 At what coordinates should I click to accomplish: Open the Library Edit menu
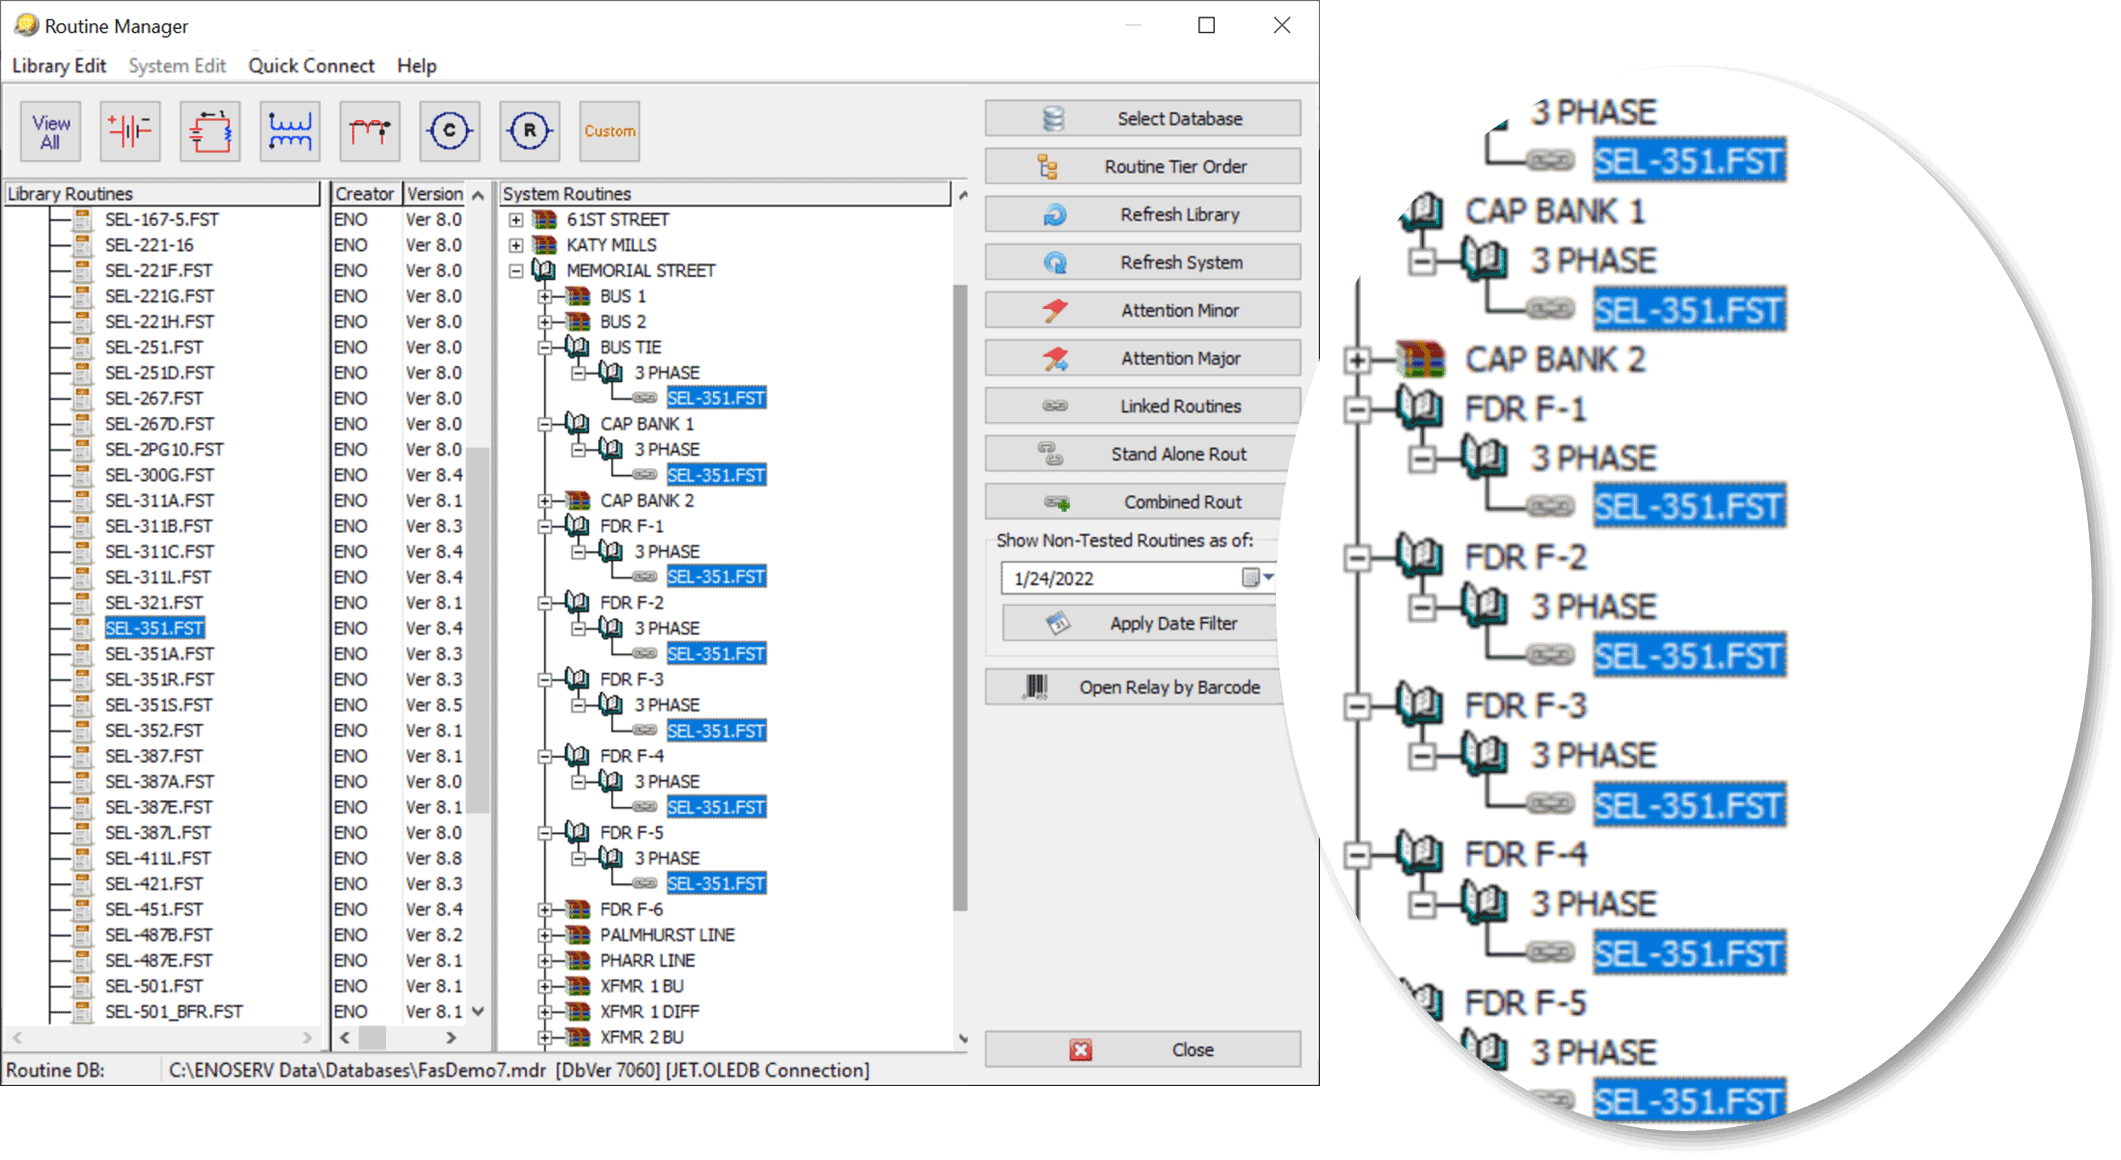pos(59,66)
